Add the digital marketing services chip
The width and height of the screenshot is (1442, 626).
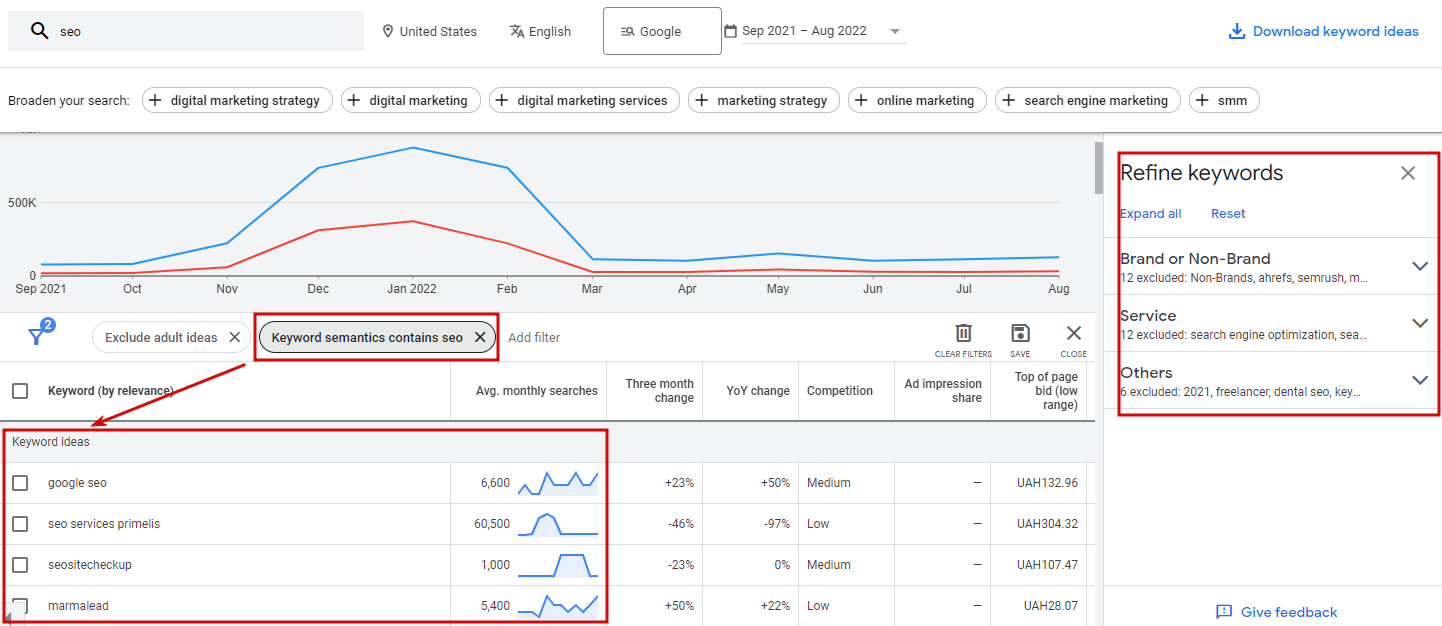click(x=584, y=100)
